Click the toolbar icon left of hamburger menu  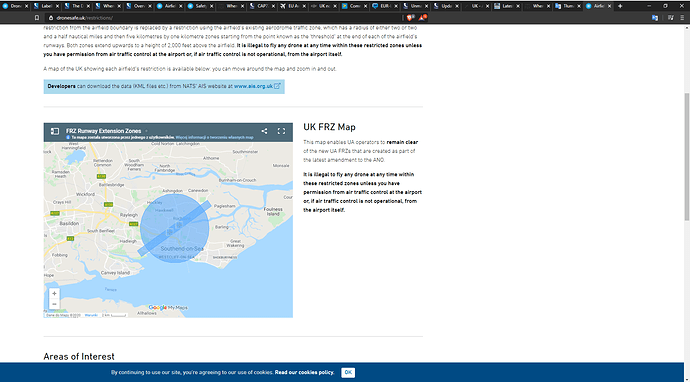[671, 18]
